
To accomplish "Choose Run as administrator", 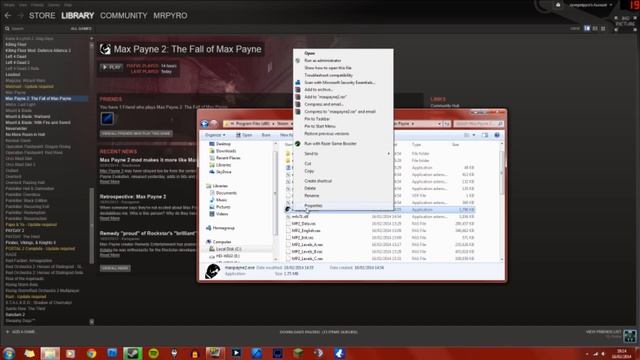I will coord(343,60).
